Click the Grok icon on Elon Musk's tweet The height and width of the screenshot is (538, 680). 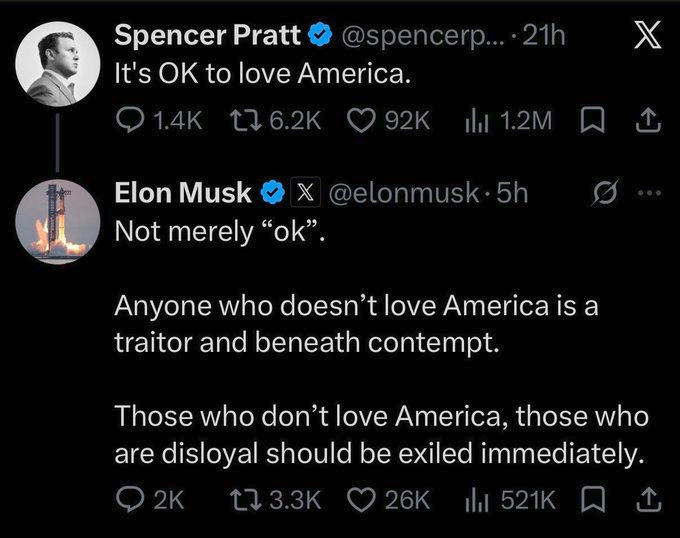(605, 192)
